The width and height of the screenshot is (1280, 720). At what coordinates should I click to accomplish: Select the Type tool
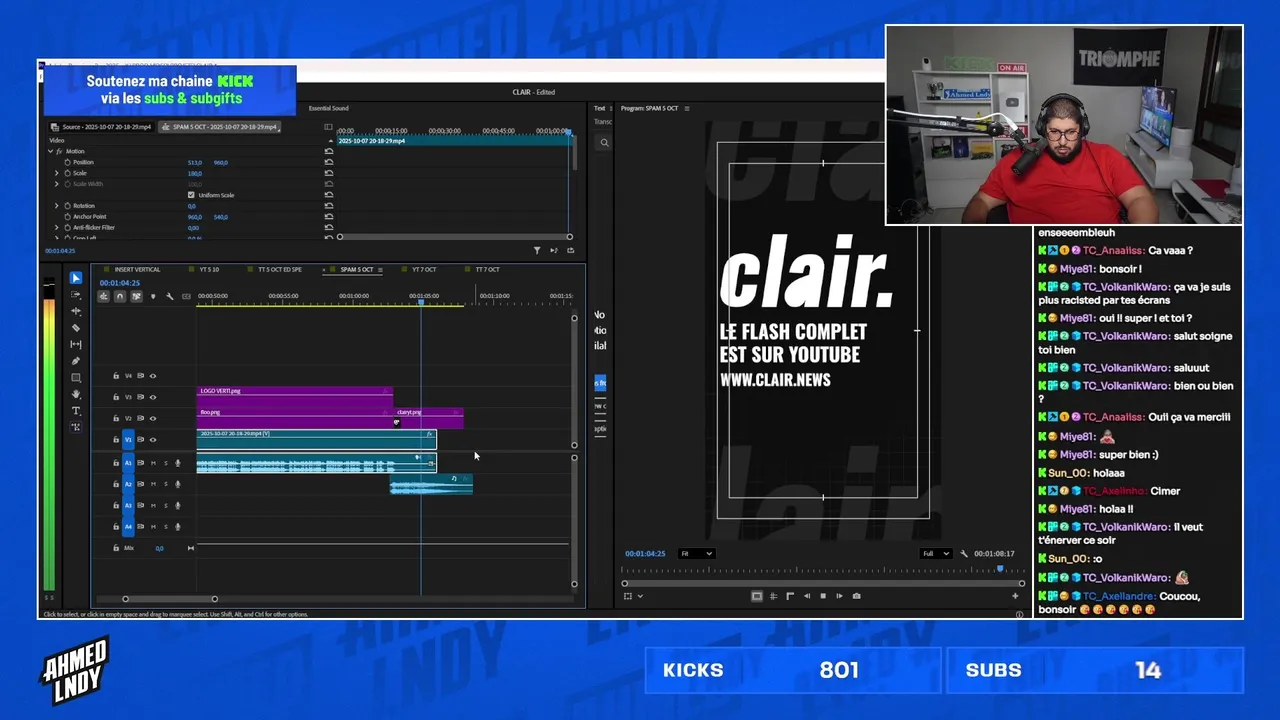[76, 411]
